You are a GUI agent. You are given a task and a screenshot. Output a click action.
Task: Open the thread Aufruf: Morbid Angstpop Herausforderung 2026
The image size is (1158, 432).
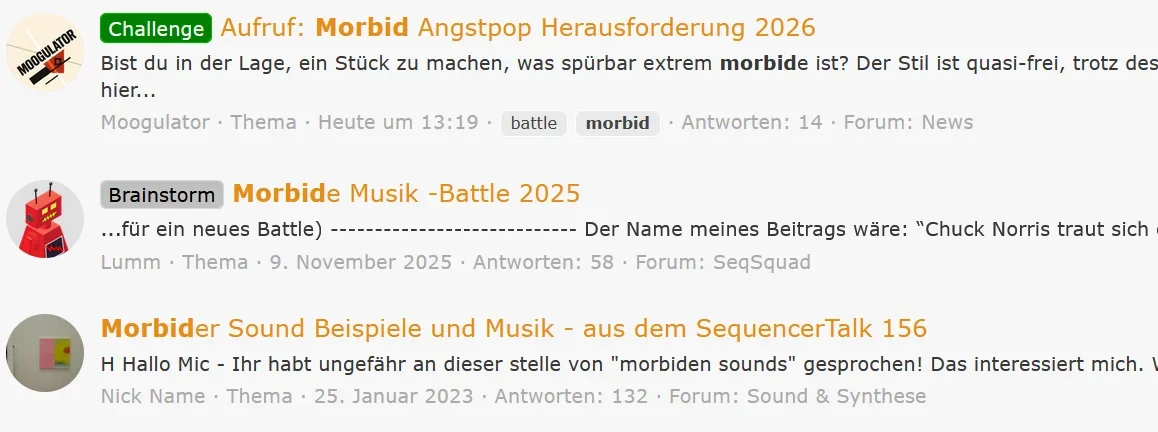tap(517, 28)
